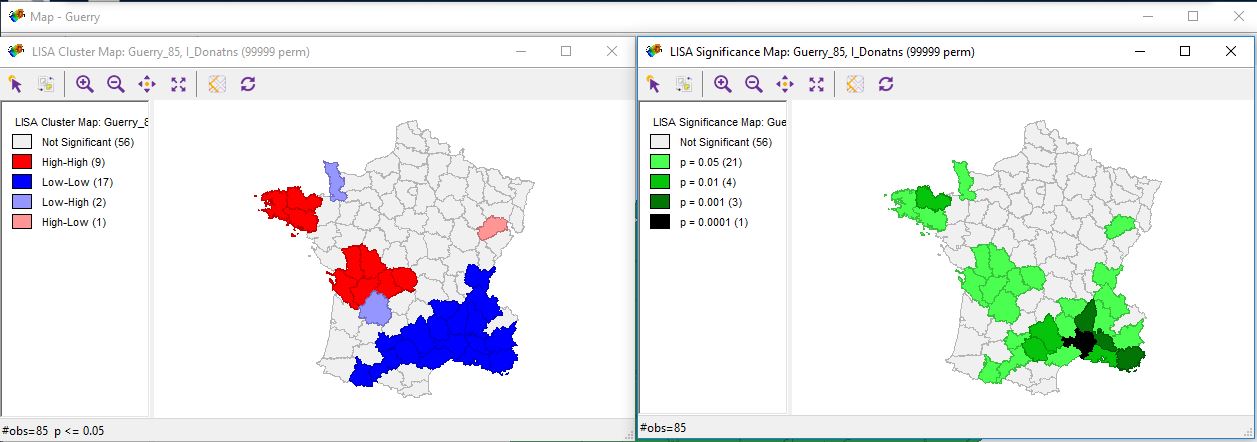Click '#obs=85' status bar in Significance window
1257x442 pixels.
[x=664, y=429]
